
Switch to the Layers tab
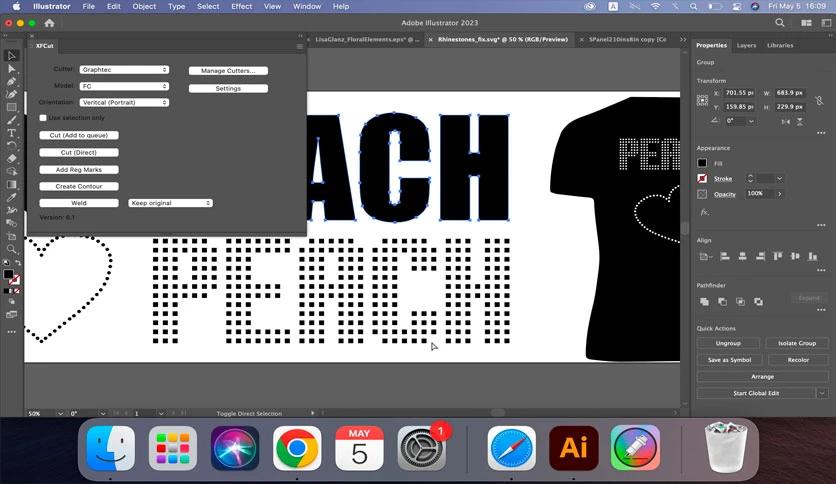tap(746, 46)
